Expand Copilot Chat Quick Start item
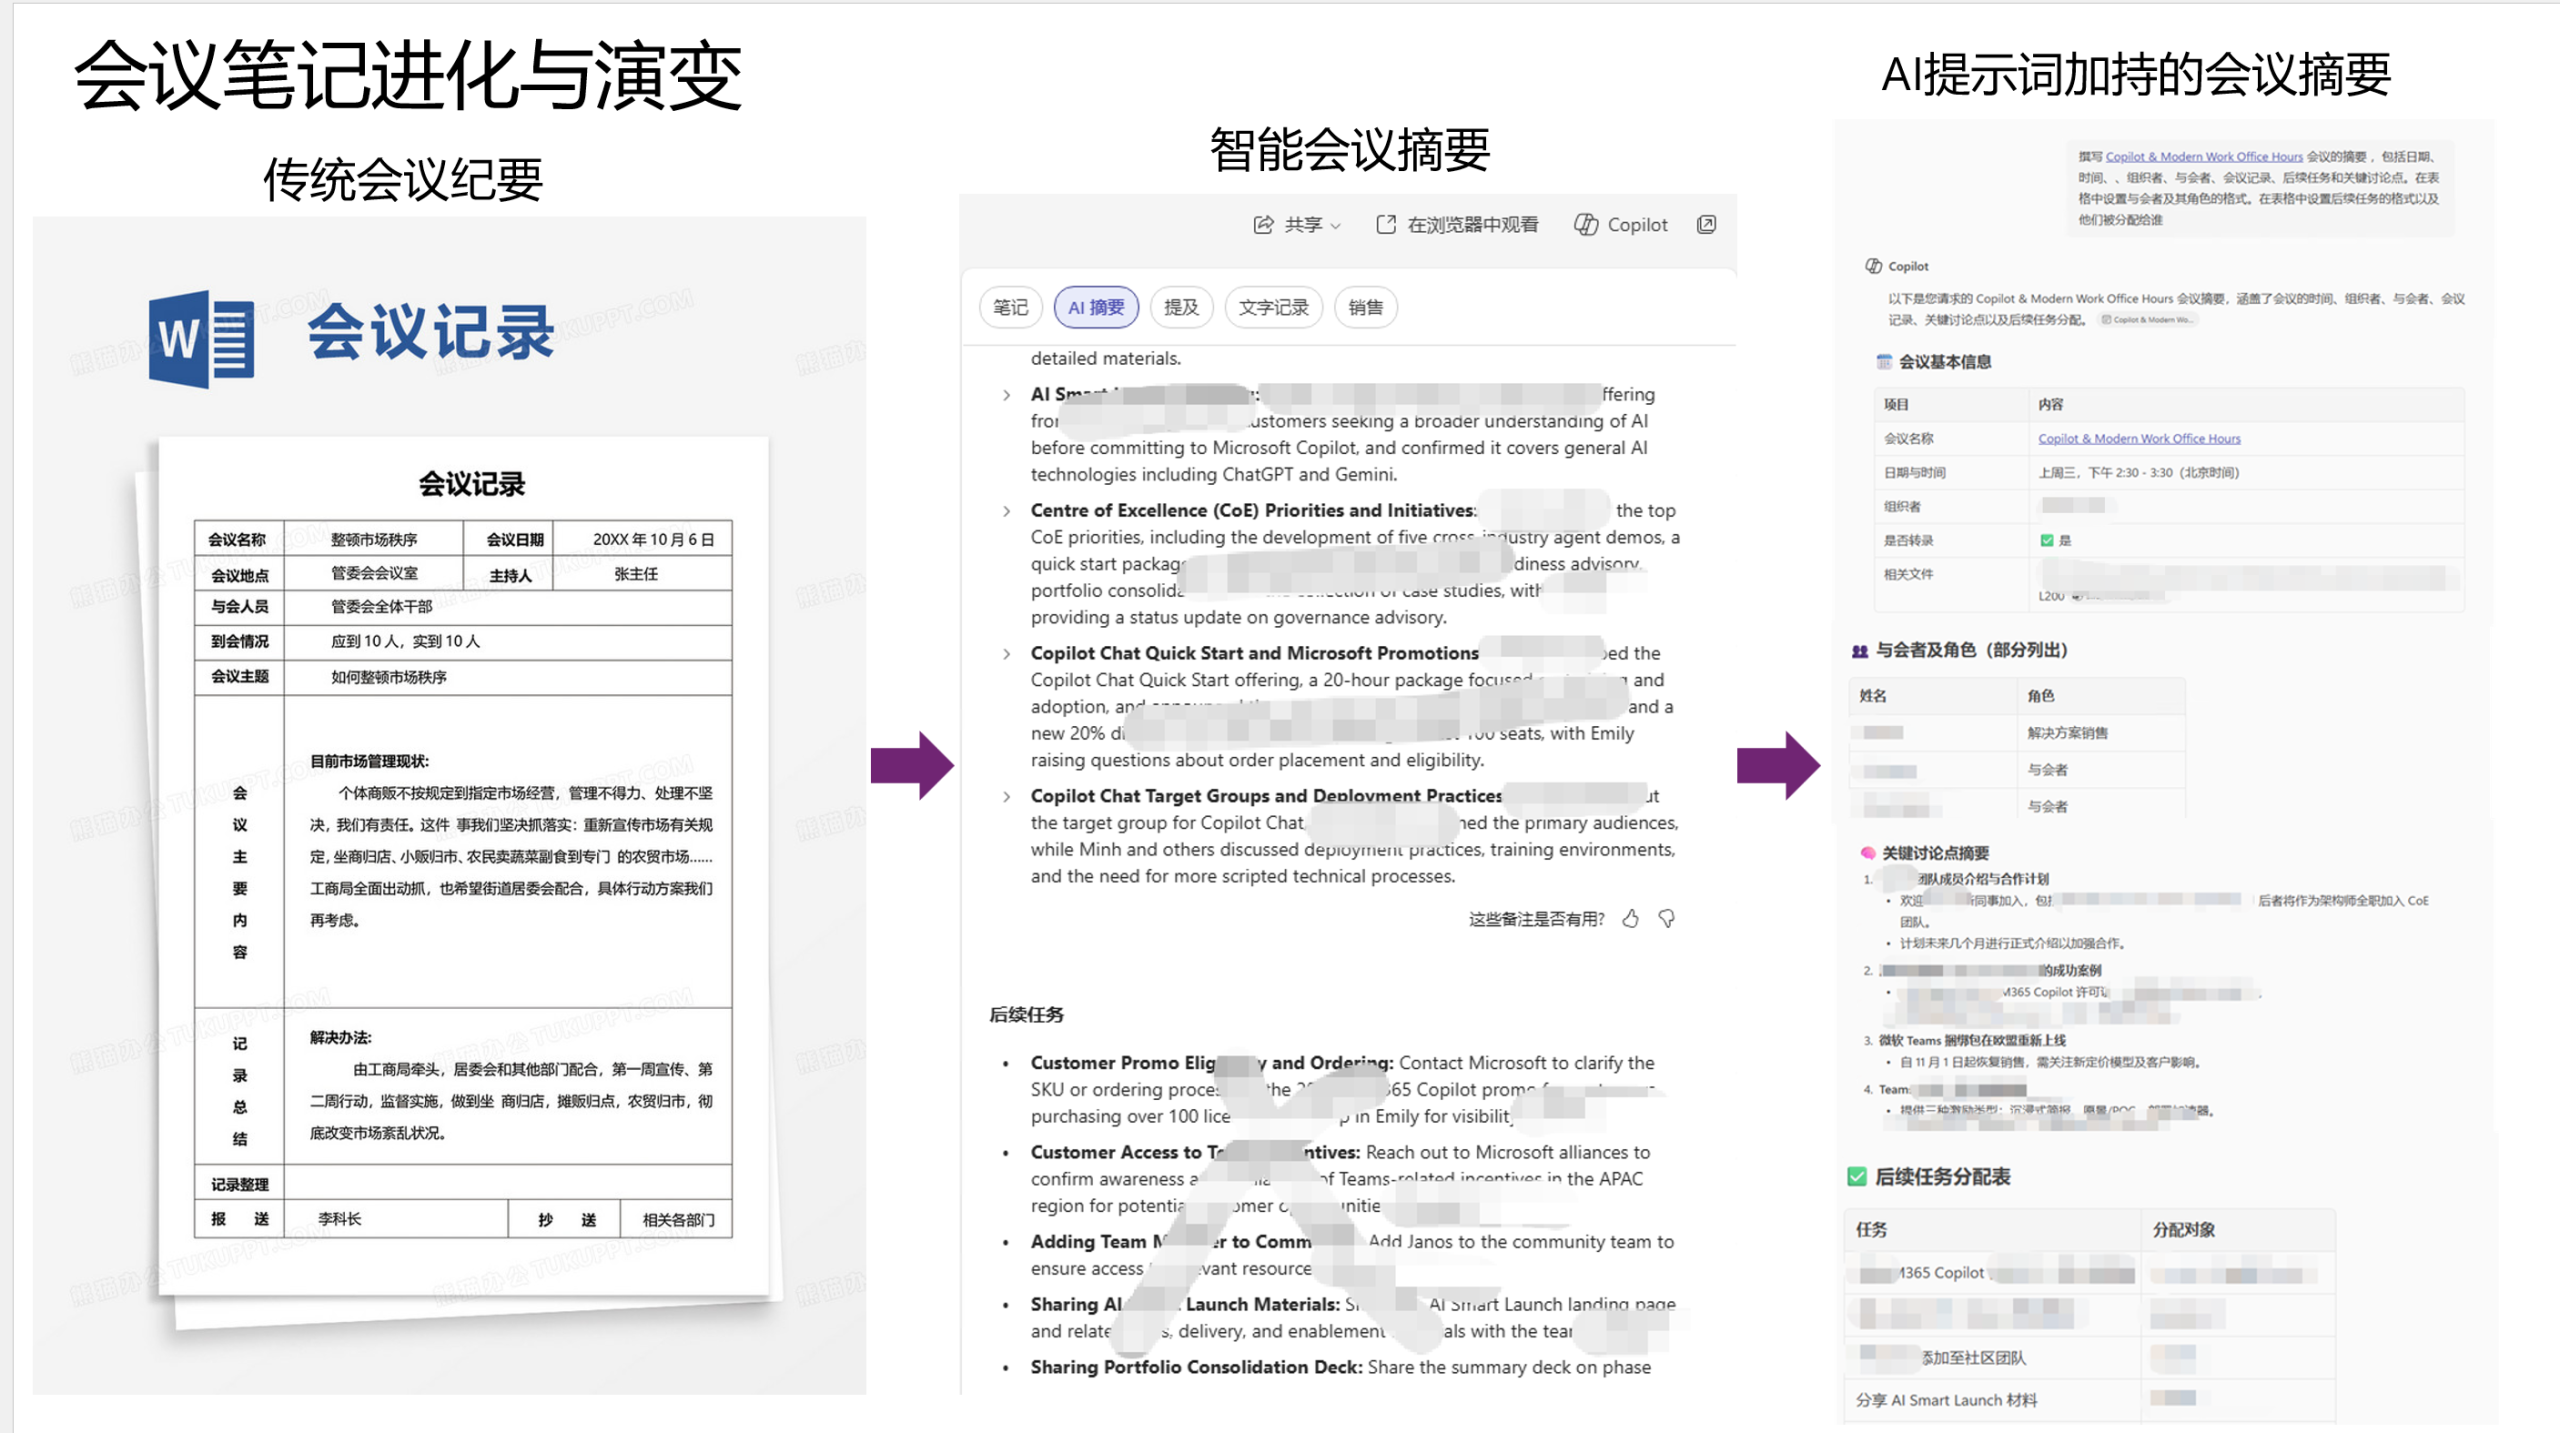 click(x=1006, y=654)
